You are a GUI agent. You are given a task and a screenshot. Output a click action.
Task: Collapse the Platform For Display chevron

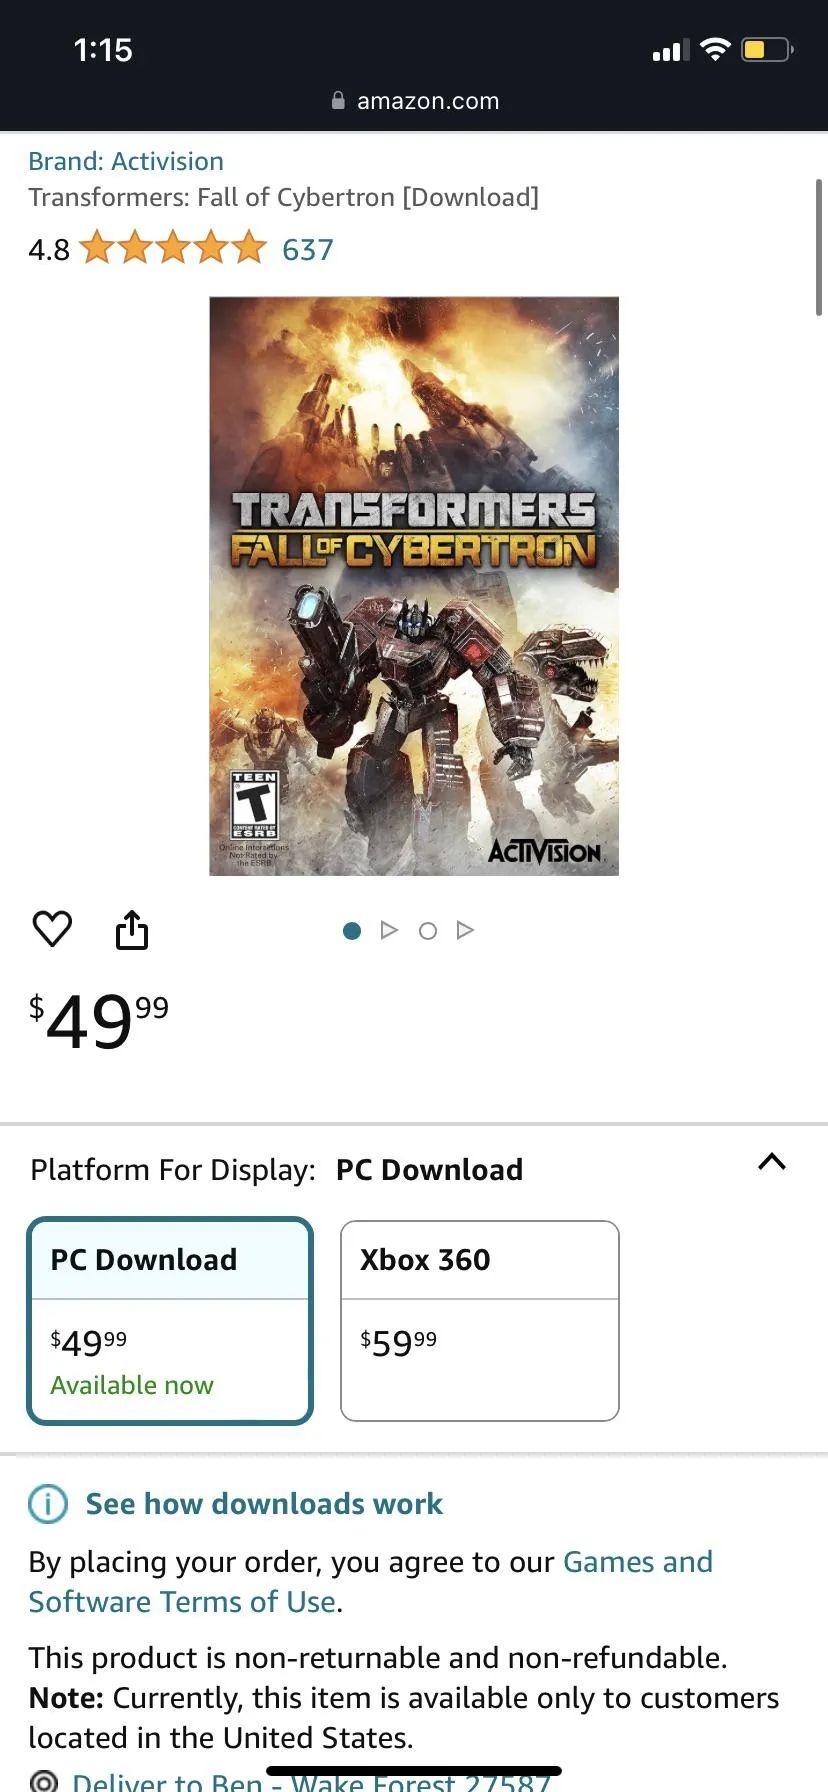pos(772,1162)
